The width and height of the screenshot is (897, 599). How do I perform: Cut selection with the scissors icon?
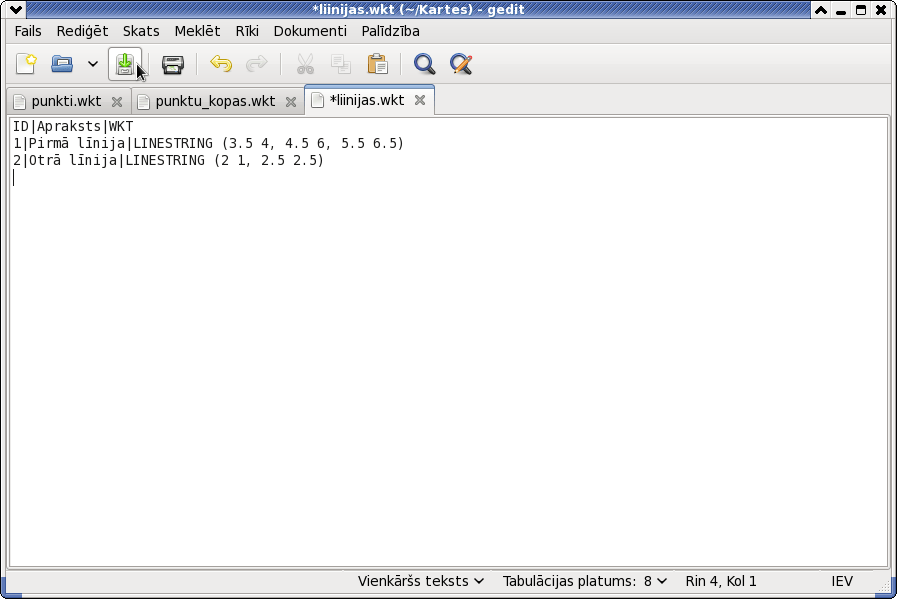305,64
